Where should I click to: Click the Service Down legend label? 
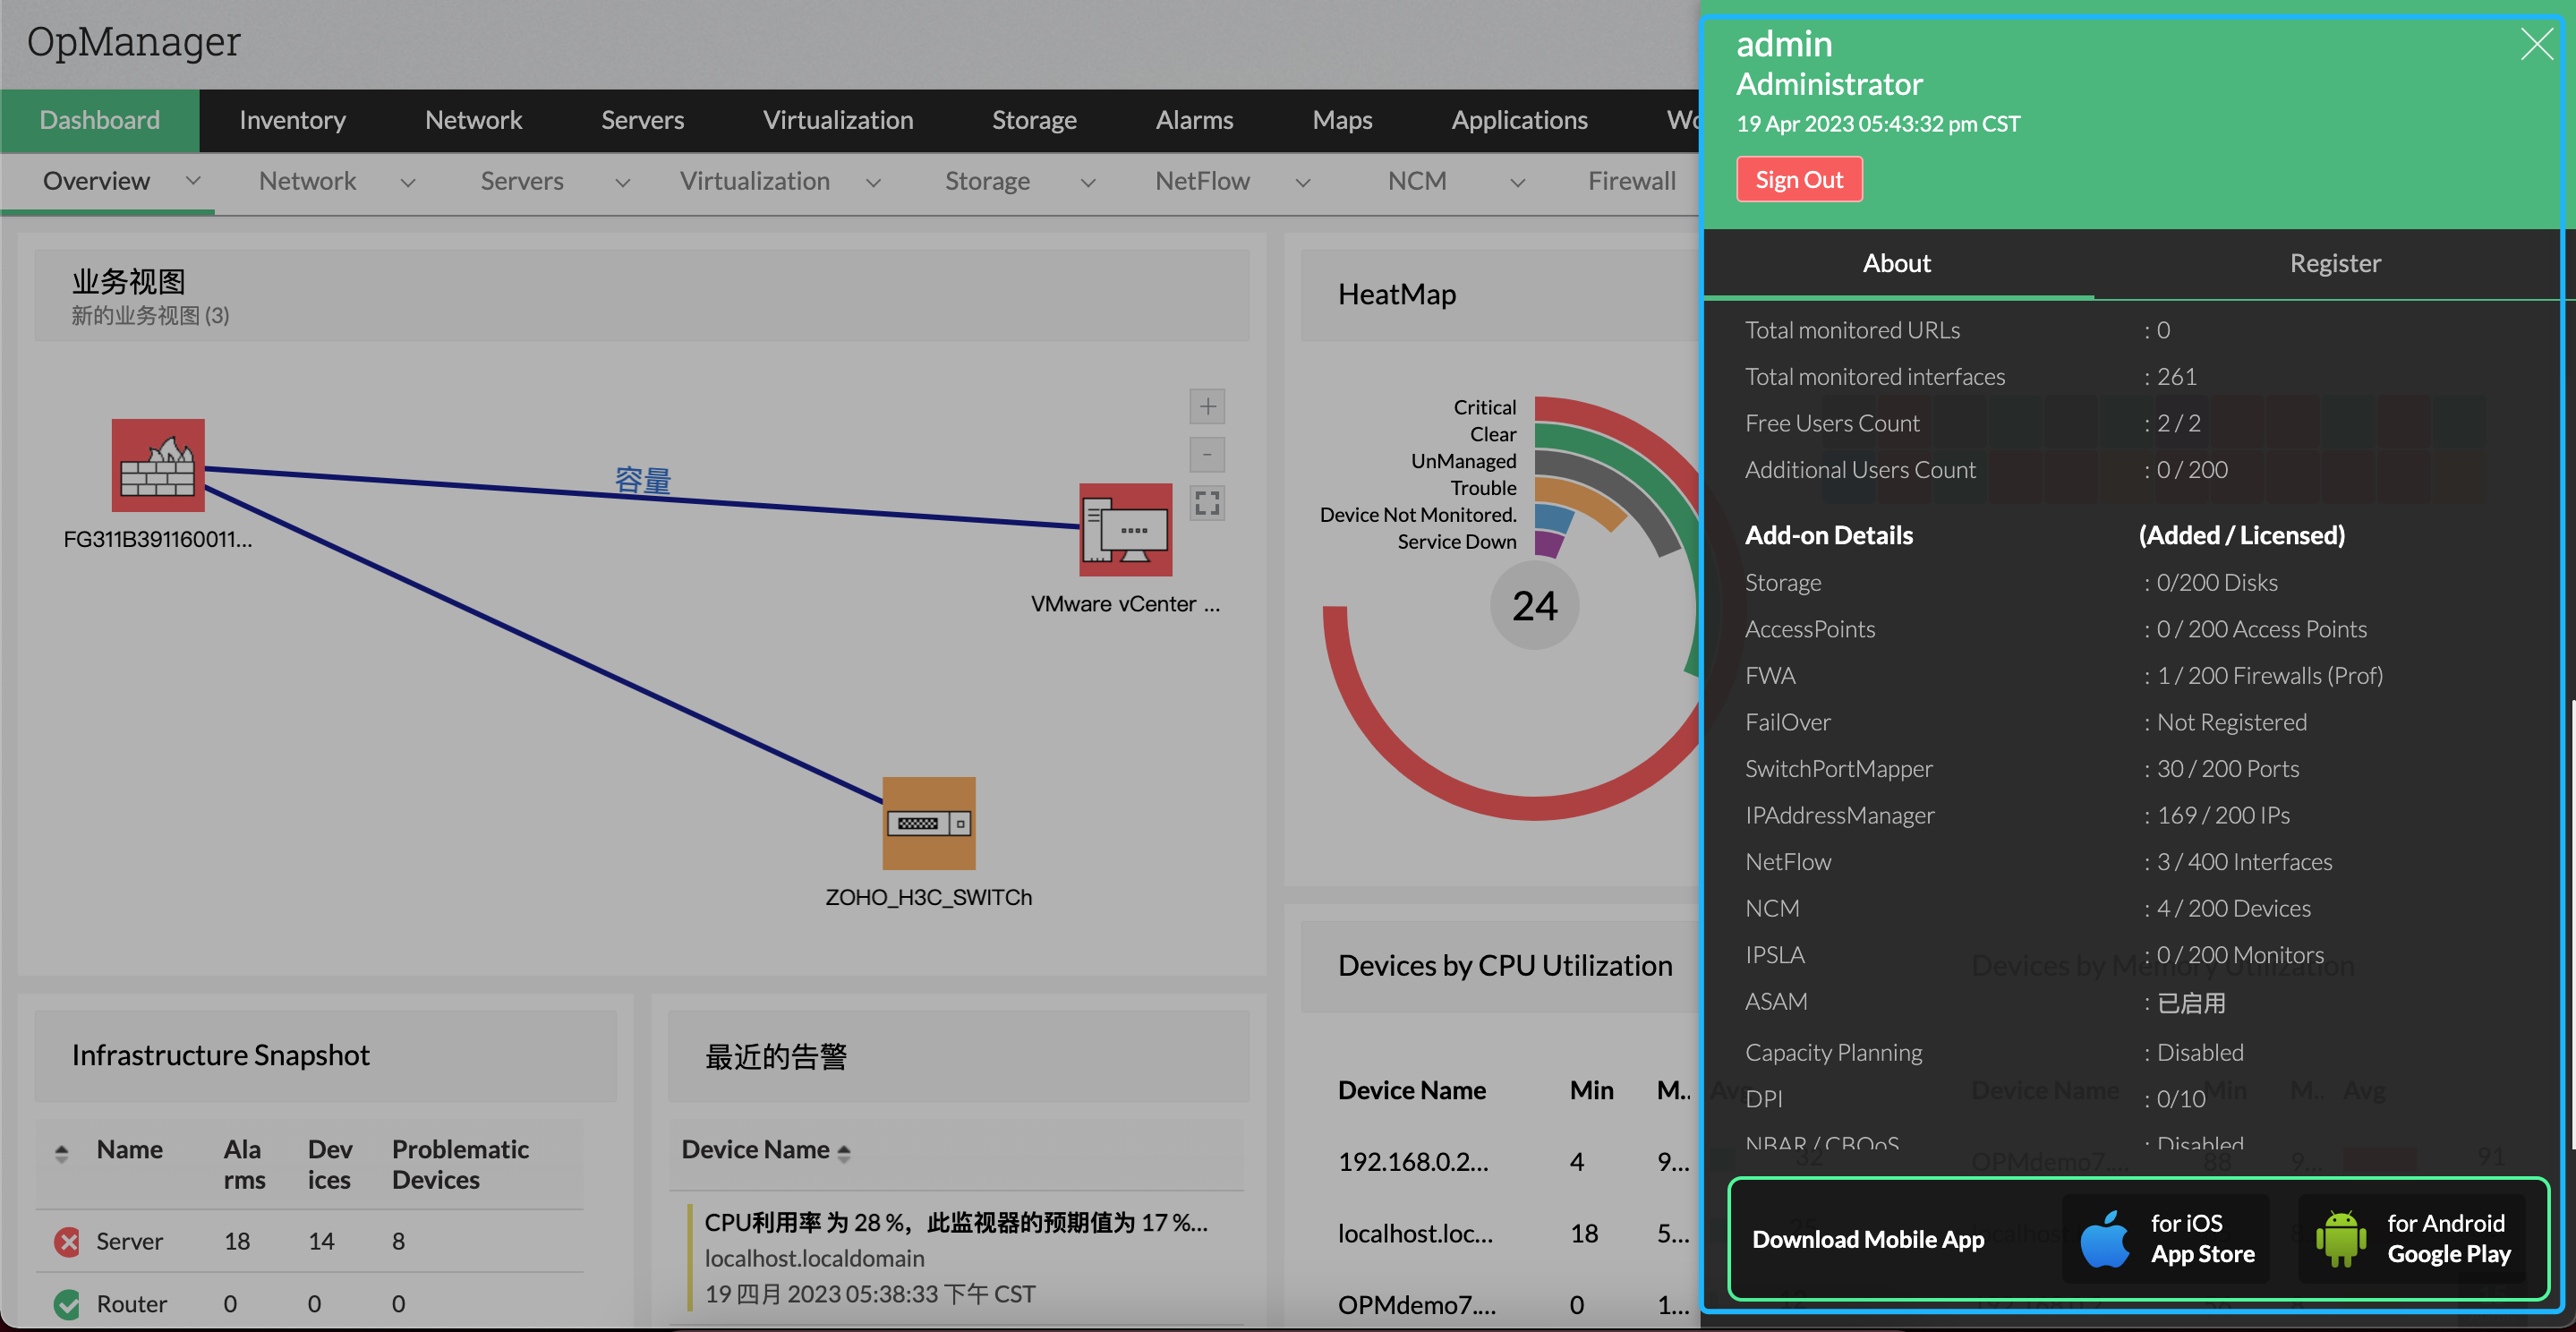pos(1456,542)
